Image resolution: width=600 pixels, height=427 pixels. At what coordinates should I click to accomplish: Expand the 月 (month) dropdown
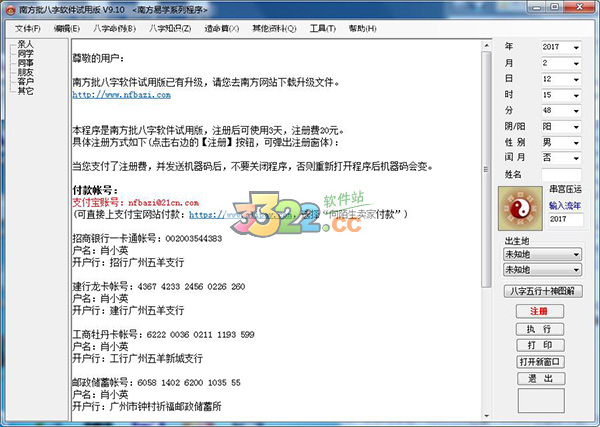pyautogui.click(x=576, y=64)
